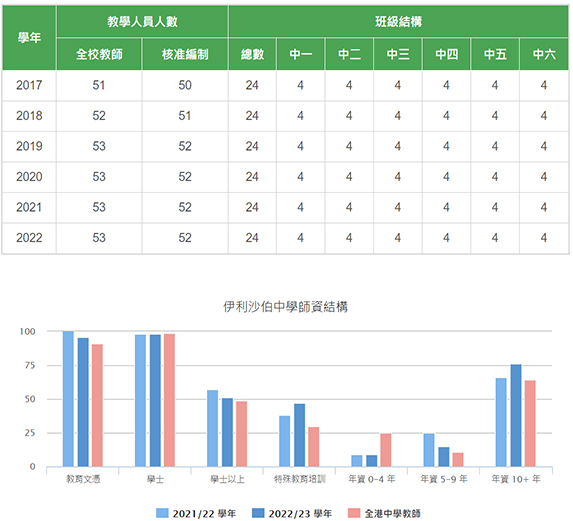The height and width of the screenshot is (521, 573).
Task: Select the 中五 column header
Action: click(x=495, y=54)
